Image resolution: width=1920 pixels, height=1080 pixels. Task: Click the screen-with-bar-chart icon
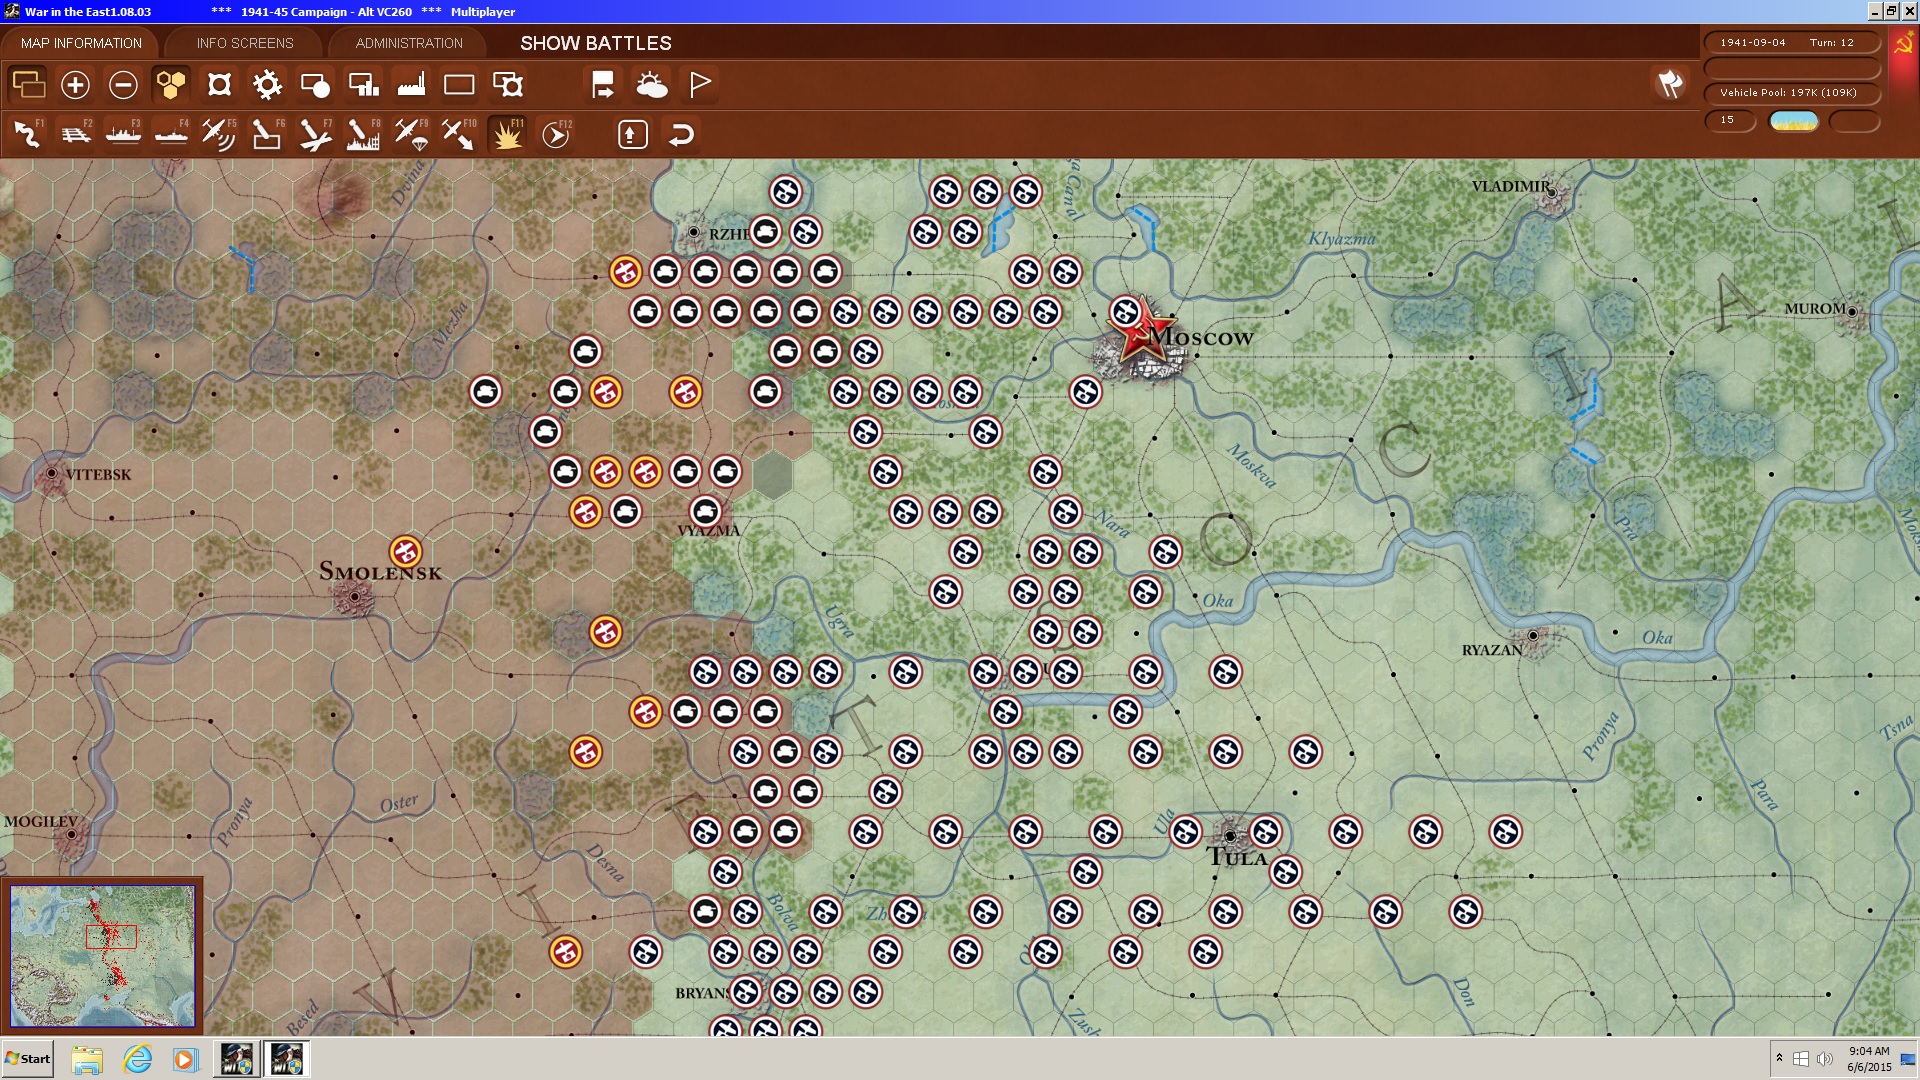click(363, 85)
